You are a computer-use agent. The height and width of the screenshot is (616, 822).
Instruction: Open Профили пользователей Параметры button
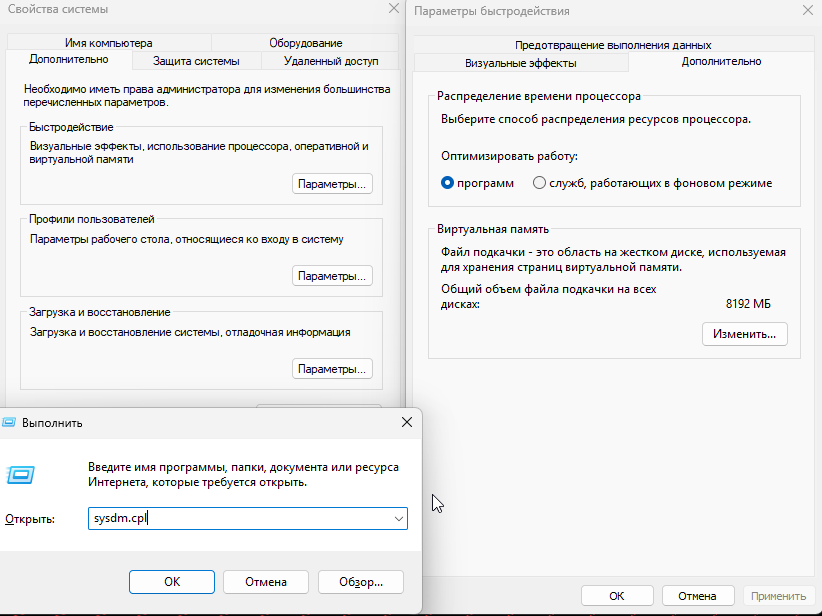click(x=332, y=276)
